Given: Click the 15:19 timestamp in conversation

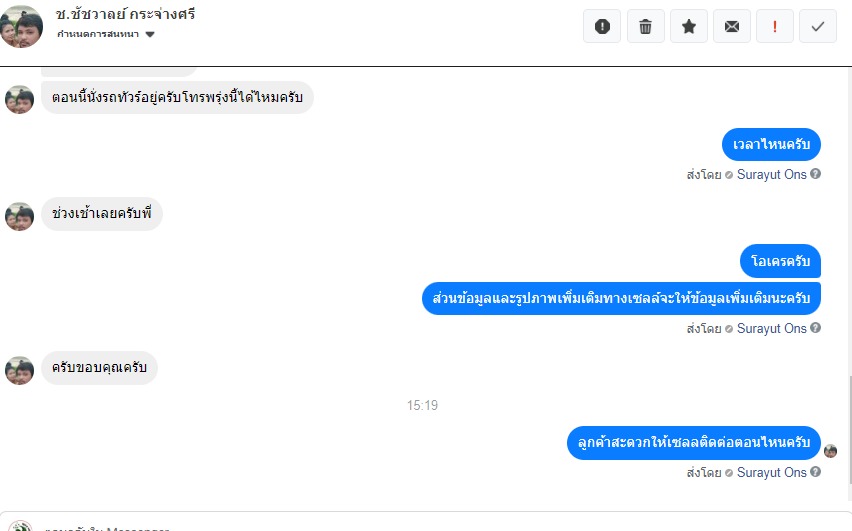Looking at the screenshot, I should click(422, 405).
